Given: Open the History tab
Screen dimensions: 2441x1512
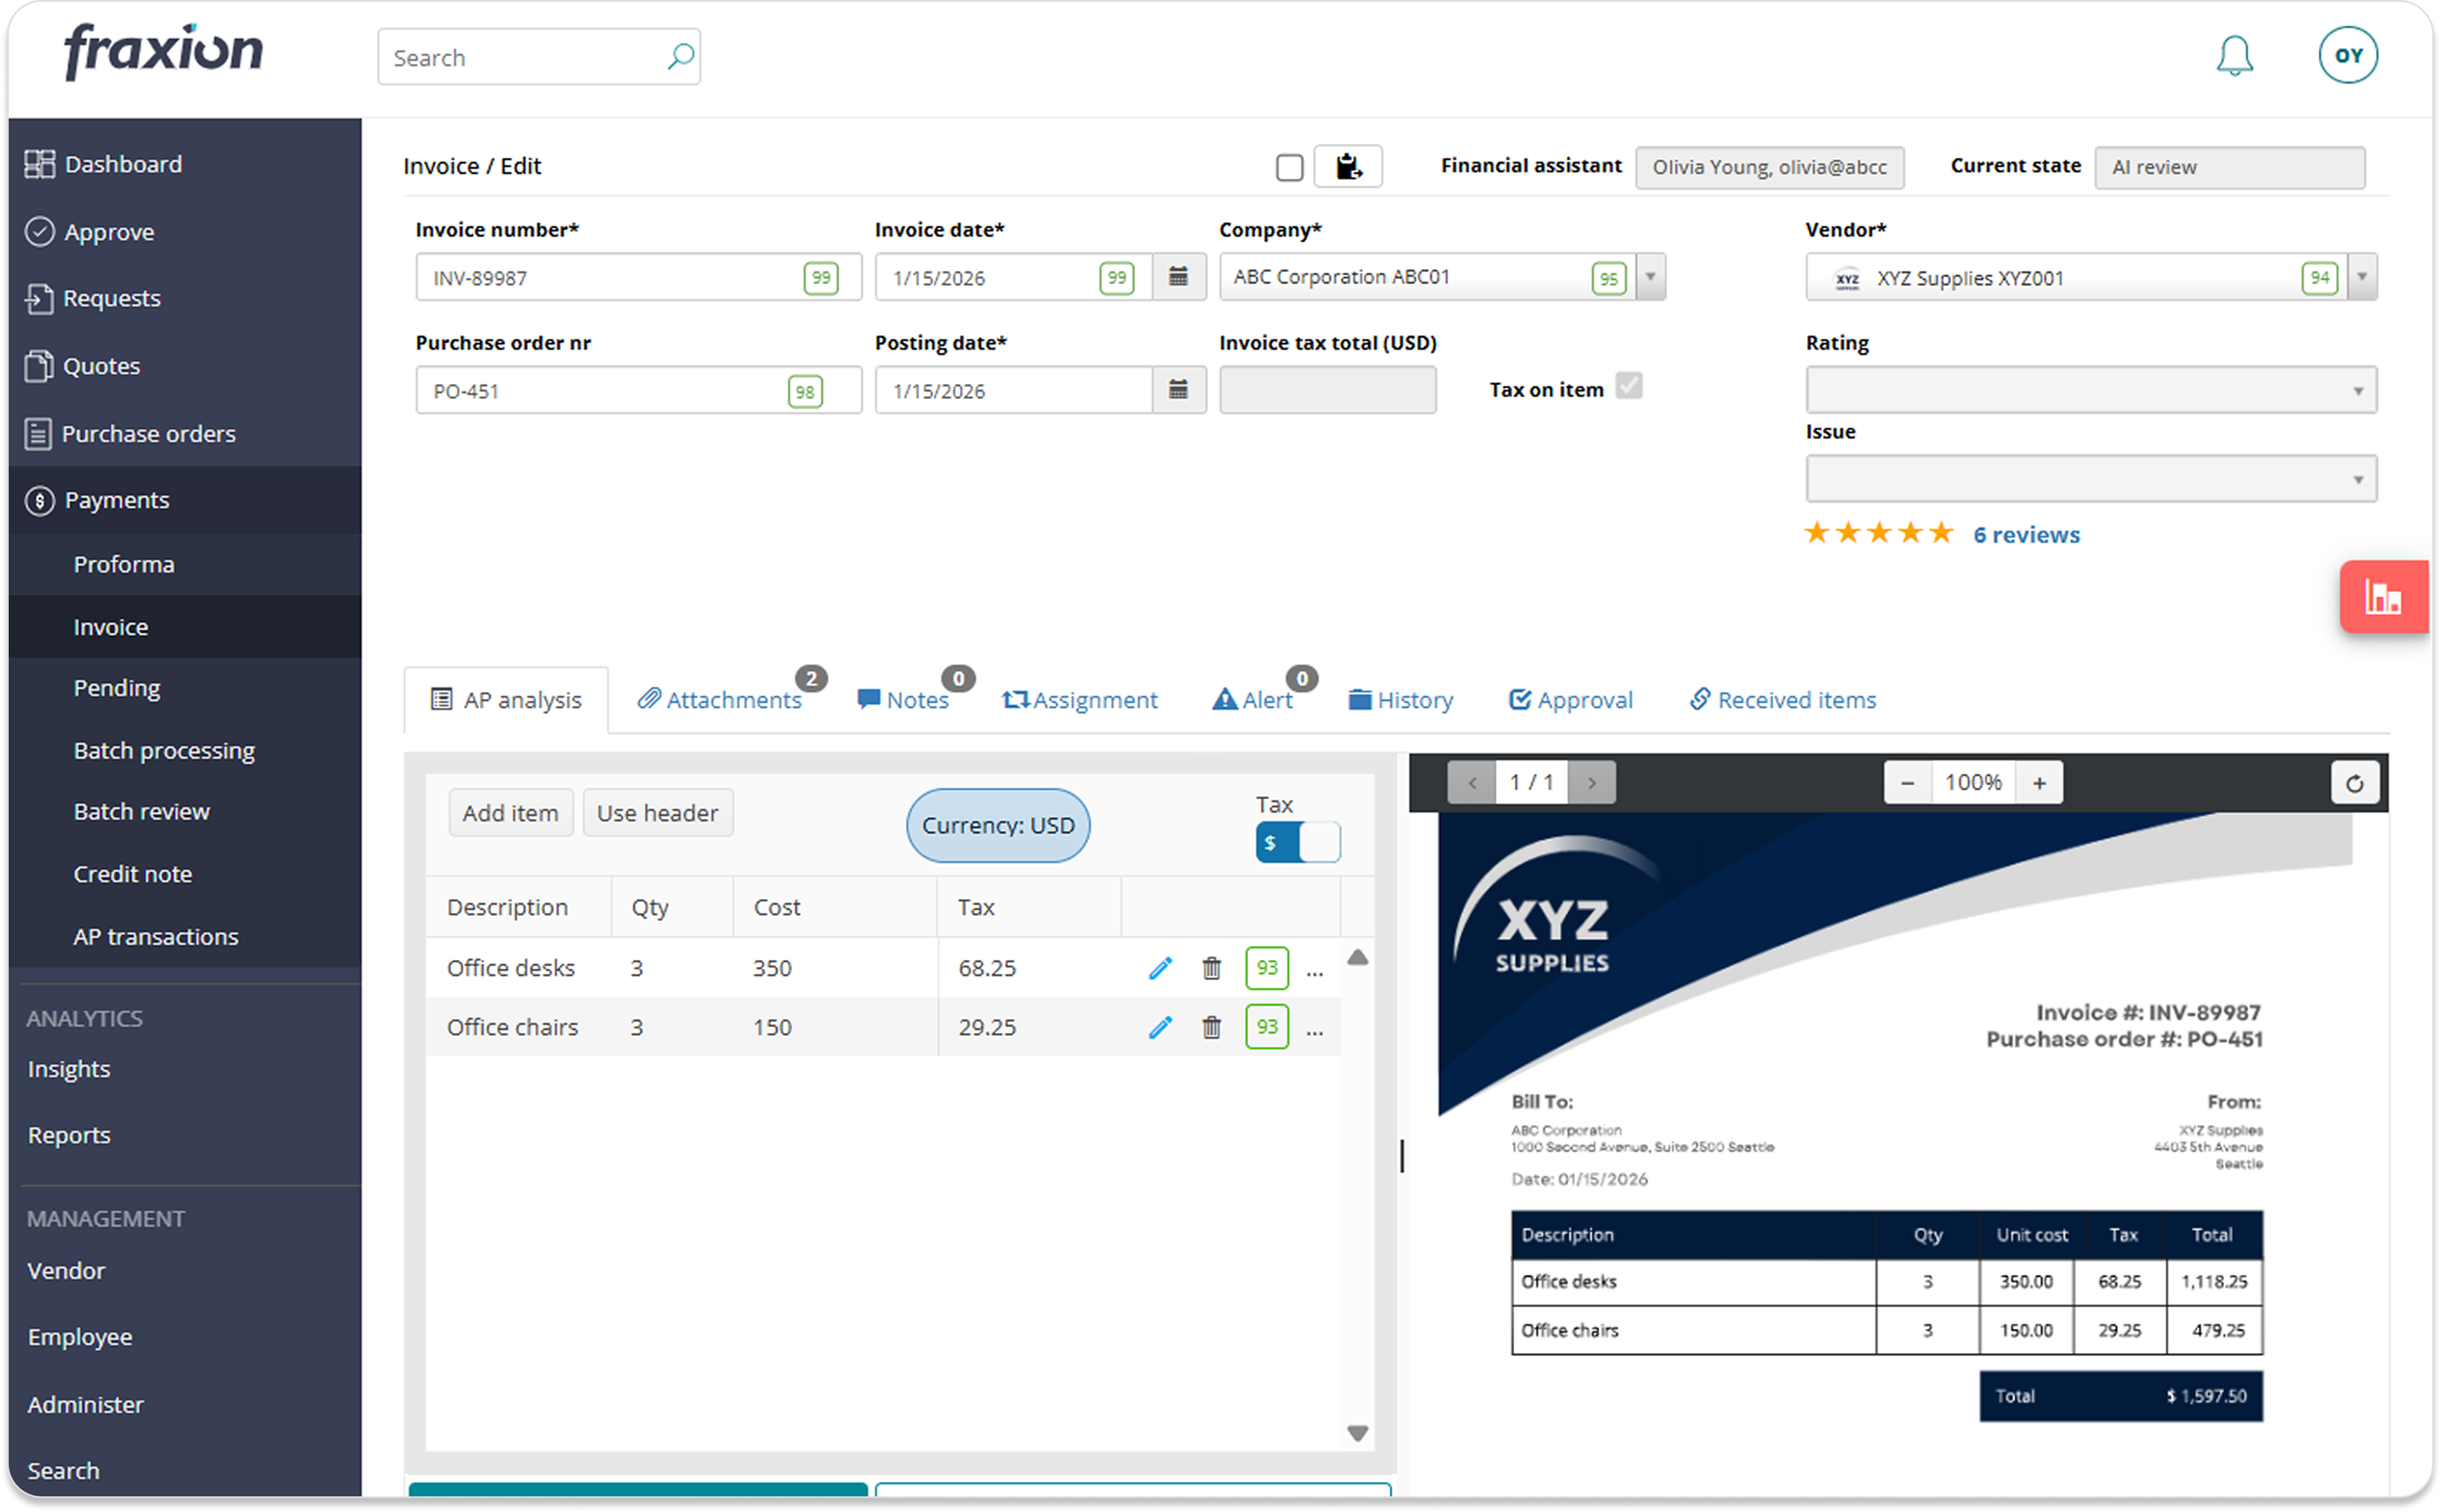Looking at the screenshot, I should (1400, 699).
